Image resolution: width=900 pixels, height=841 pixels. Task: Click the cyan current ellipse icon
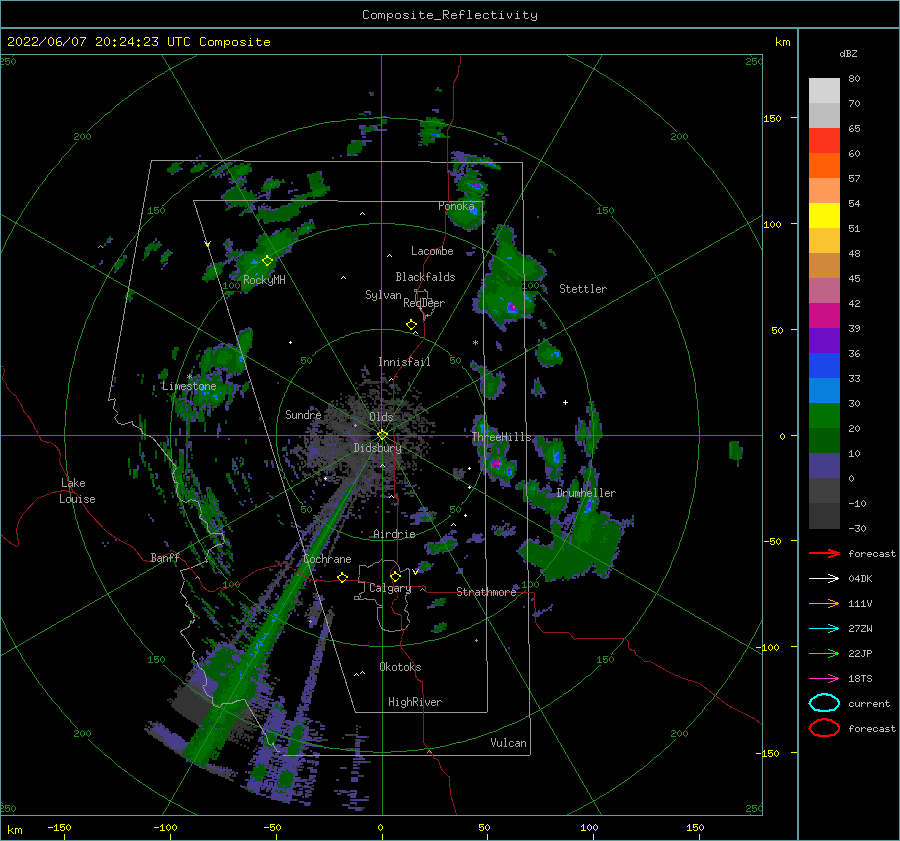(x=824, y=703)
